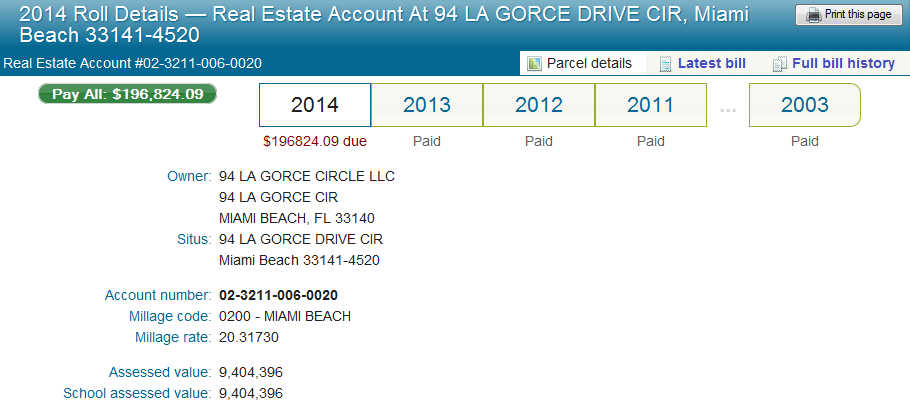Click the bold account number 02-3211-006-0020
Image resolution: width=910 pixels, height=405 pixels.
[278, 295]
